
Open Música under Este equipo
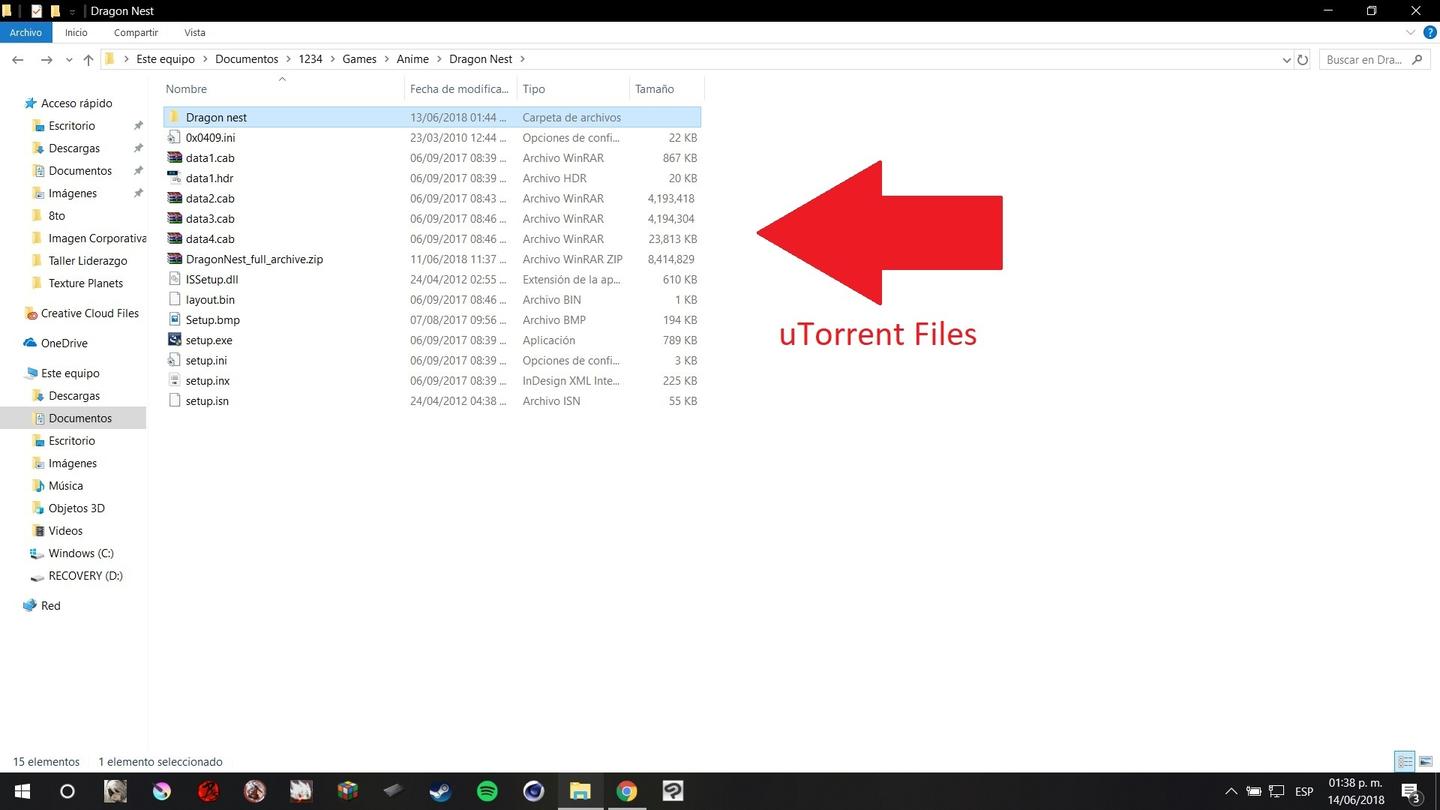(x=66, y=486)
